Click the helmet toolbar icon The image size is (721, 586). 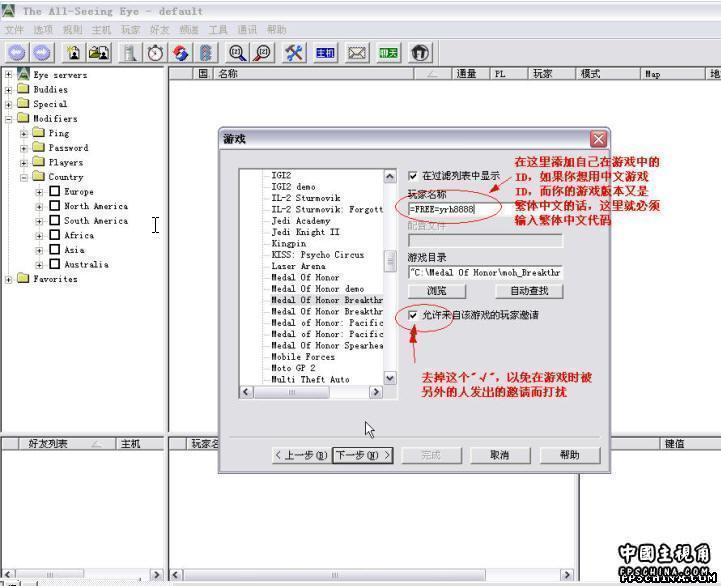coord(420,53)
